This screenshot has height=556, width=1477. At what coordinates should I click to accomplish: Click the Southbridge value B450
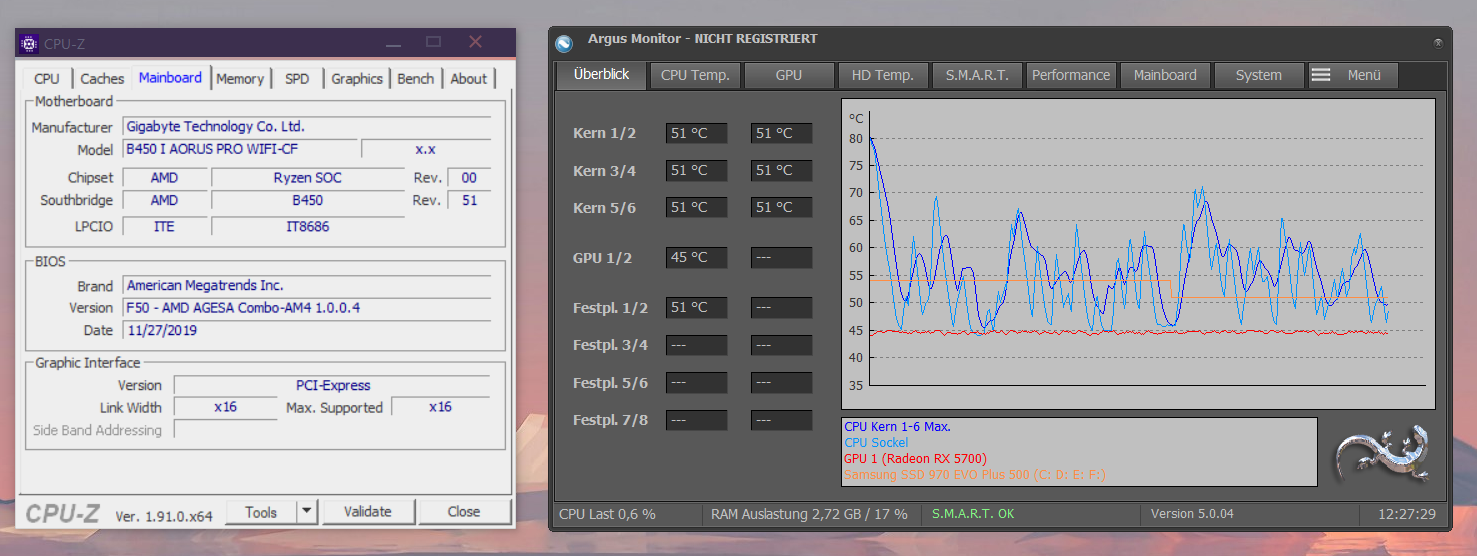(x=307, y=200)
